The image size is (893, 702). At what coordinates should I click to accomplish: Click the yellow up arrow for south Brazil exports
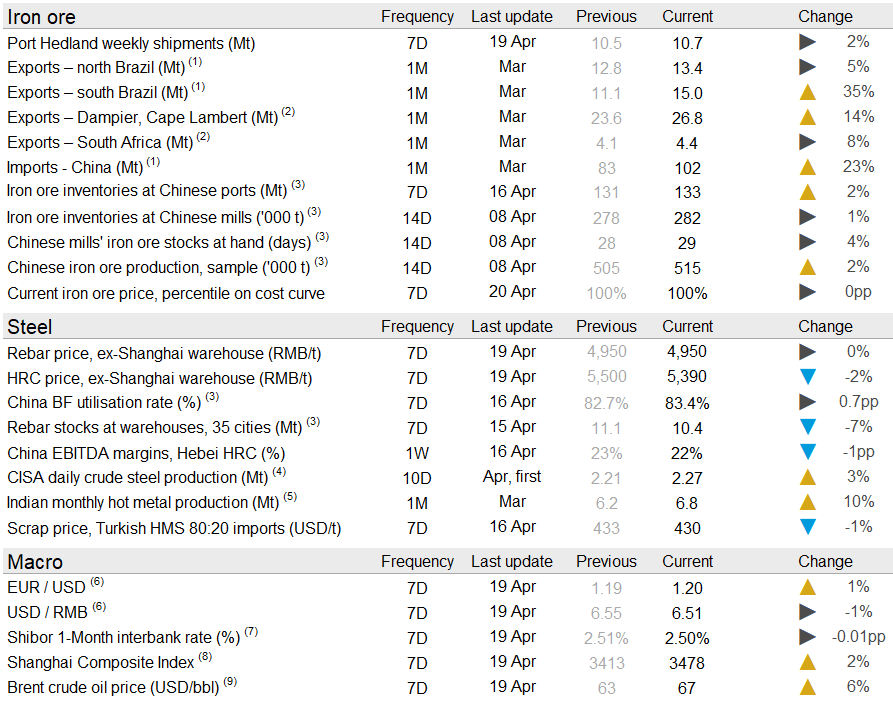click(x=807, y=92)
